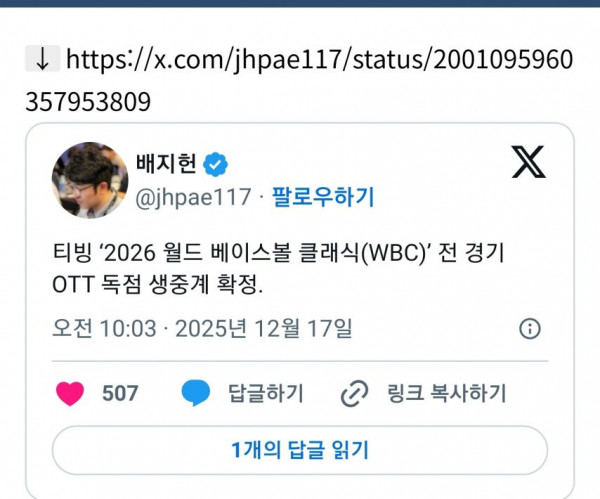Copy the tweet link via 링크 복사하기
The image size is (600, 499).
coord(447,393)
